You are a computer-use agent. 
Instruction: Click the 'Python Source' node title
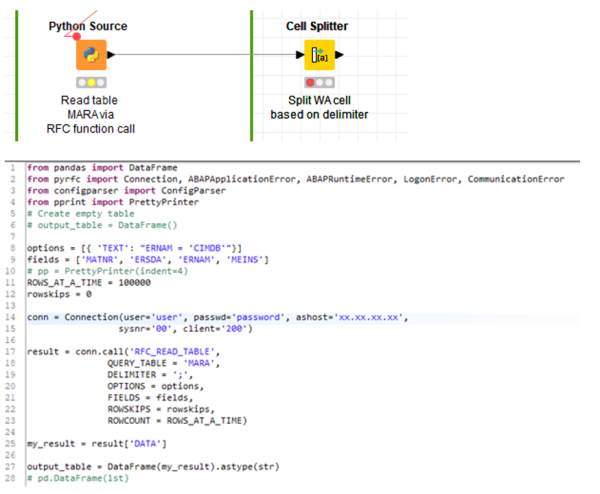point(88,26)
